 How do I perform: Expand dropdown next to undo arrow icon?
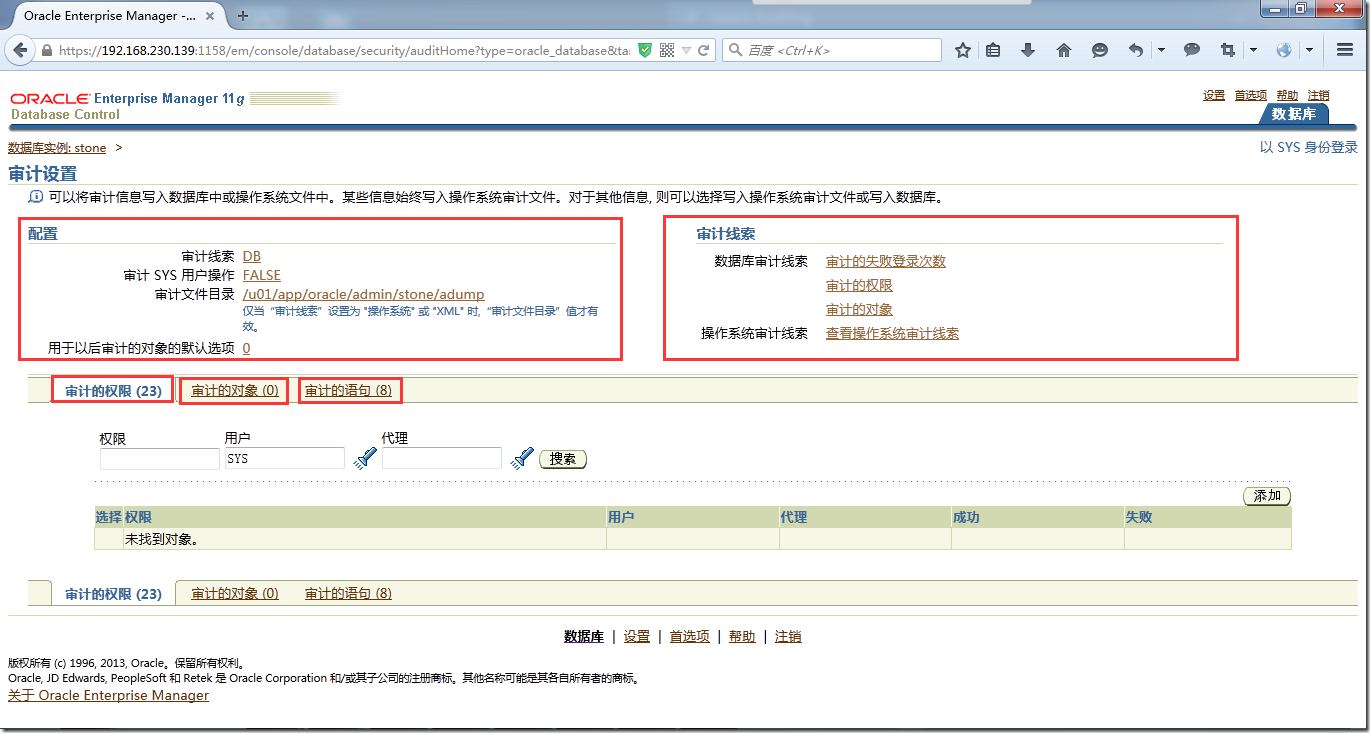[1162, 50]
